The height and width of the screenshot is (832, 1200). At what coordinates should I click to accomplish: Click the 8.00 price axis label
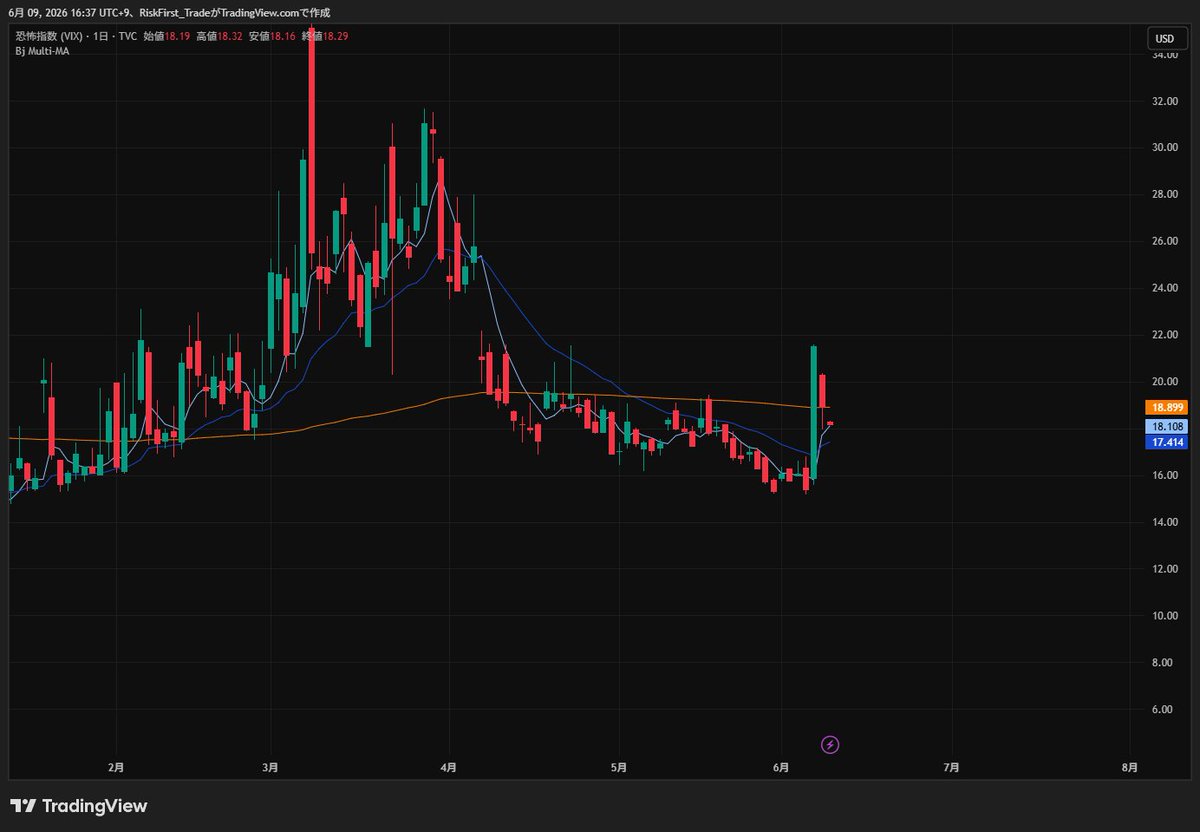[1164, 663]
